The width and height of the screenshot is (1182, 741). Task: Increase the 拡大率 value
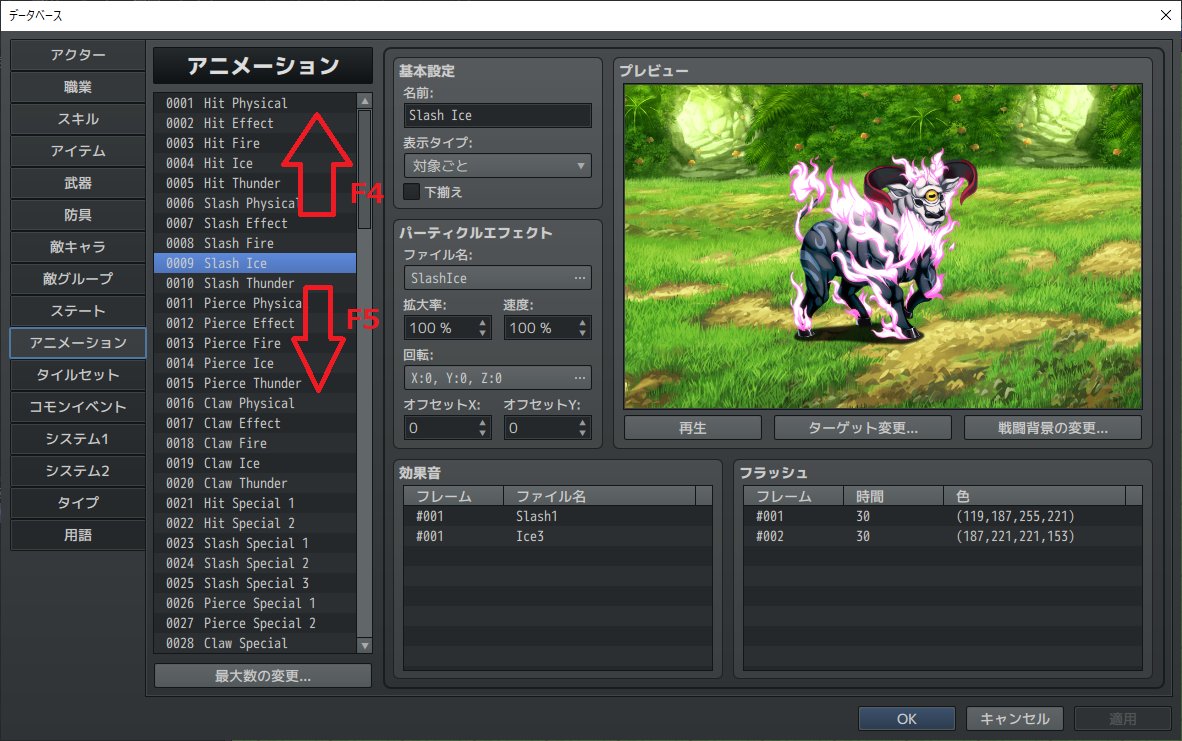coord(483,322)
